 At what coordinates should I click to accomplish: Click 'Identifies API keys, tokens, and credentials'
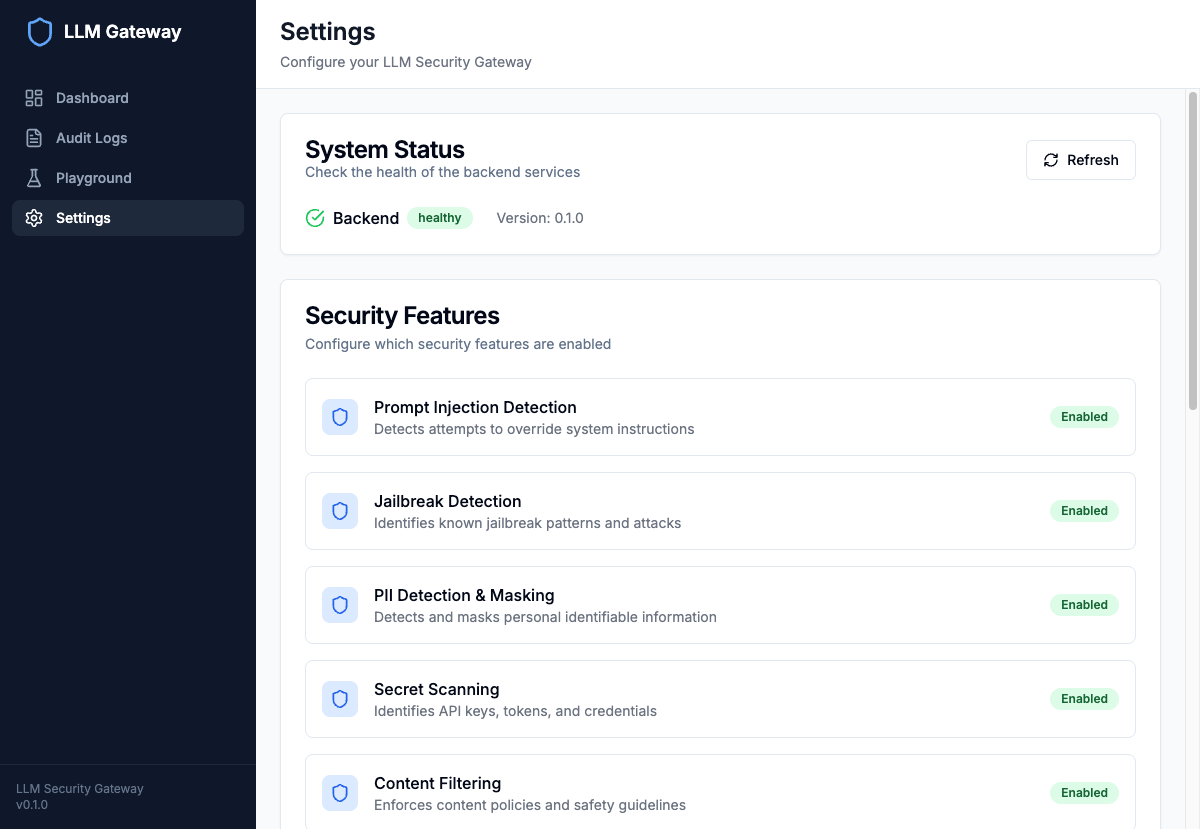(516, 711)
